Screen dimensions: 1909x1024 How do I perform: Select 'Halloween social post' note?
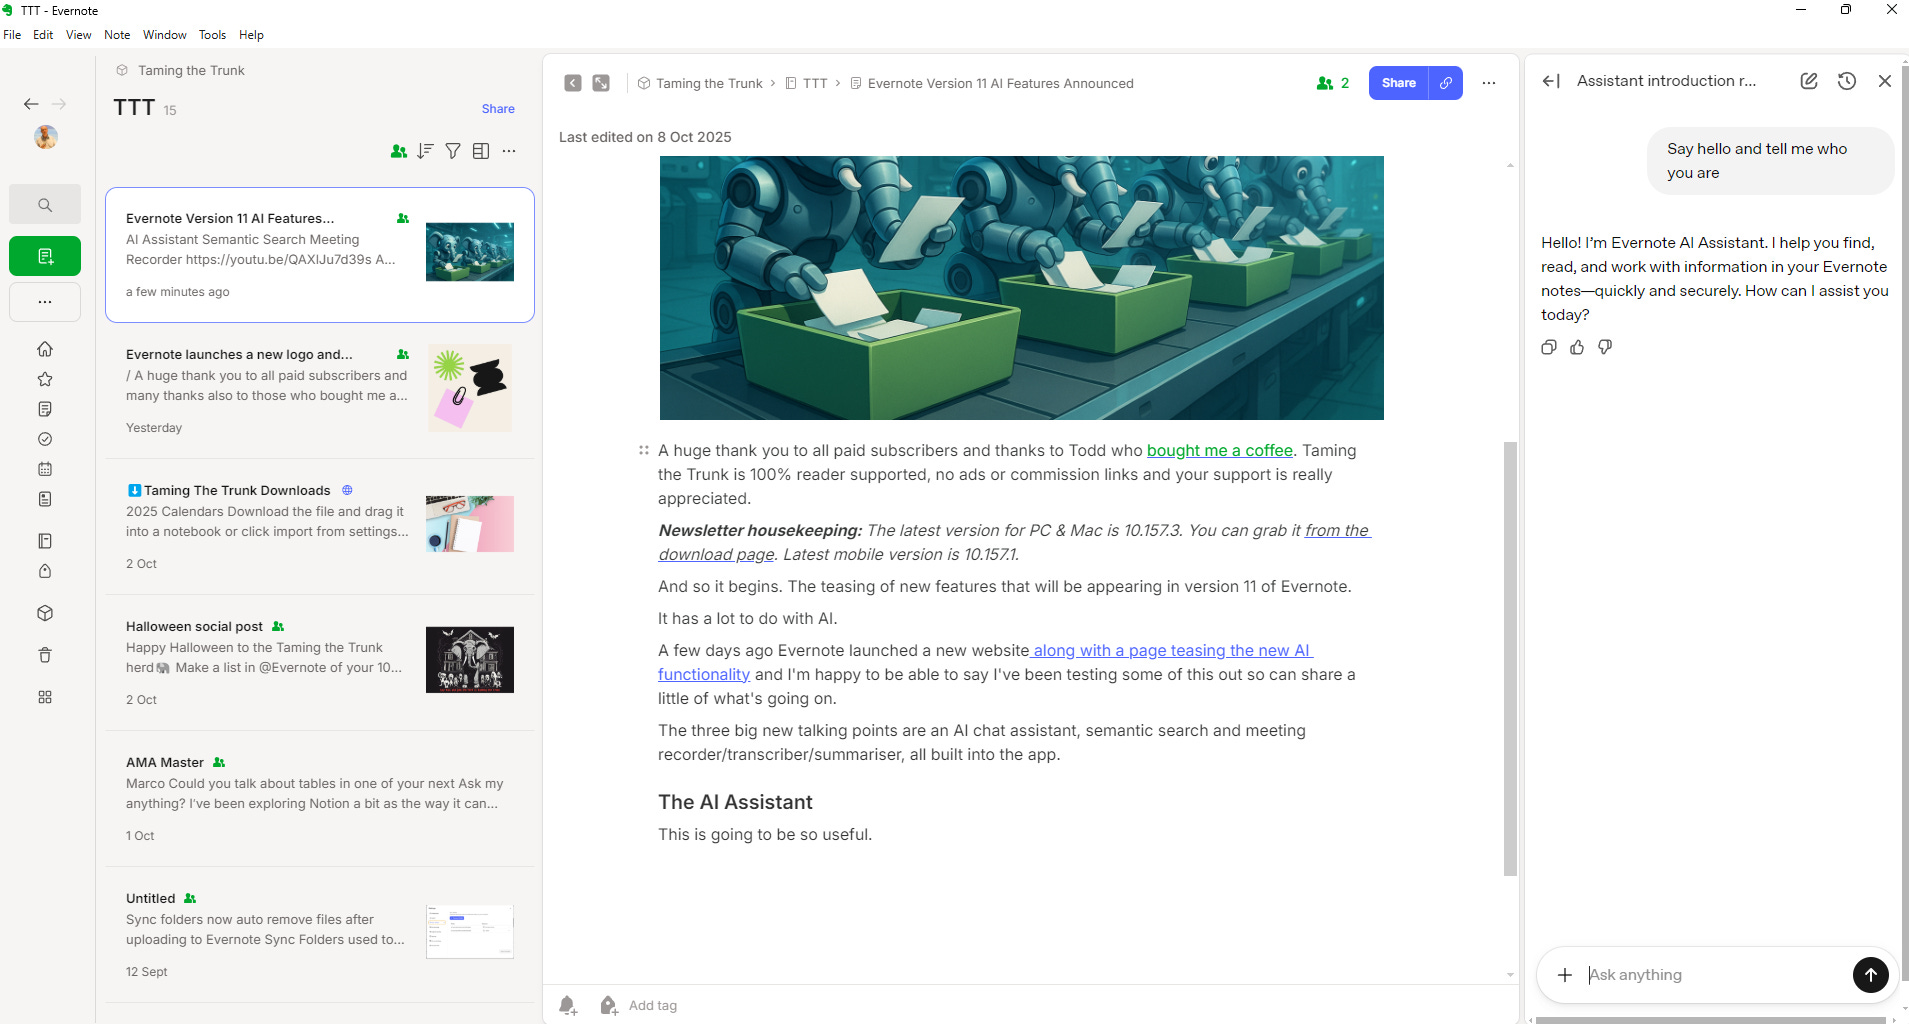[320, 663]
